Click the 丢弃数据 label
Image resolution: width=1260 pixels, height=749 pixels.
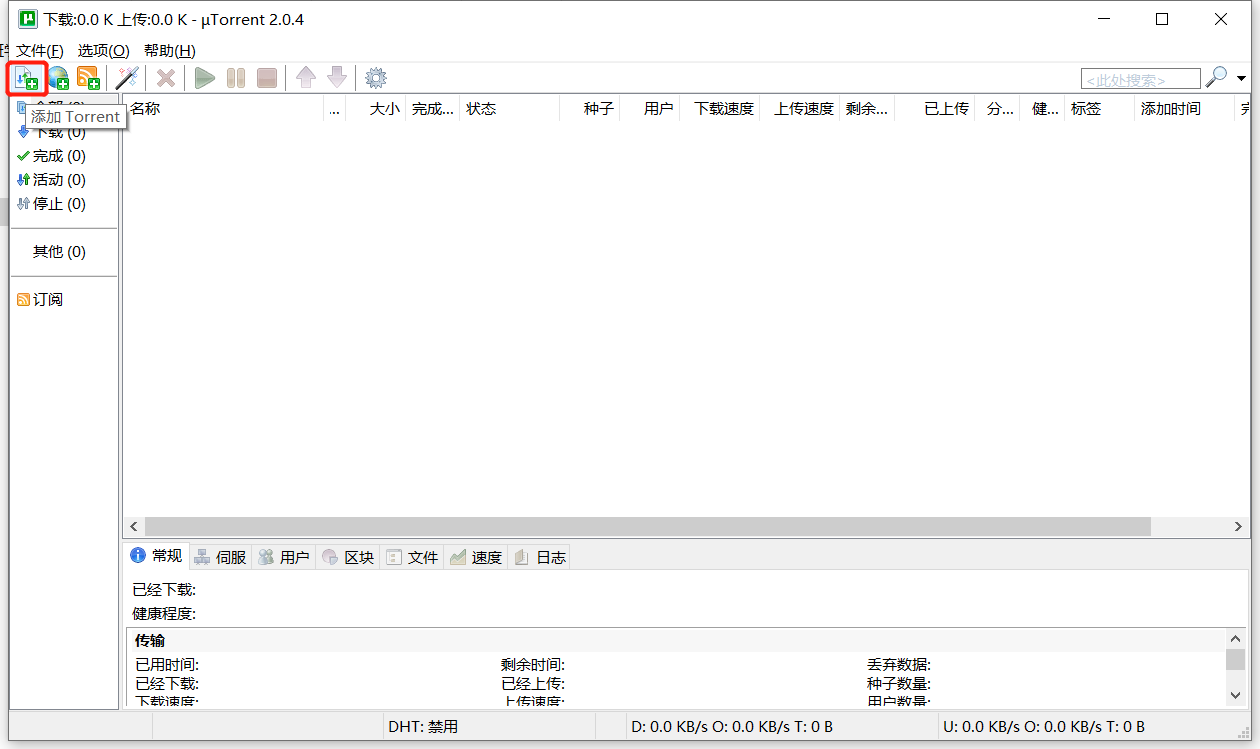coord(899,664)
